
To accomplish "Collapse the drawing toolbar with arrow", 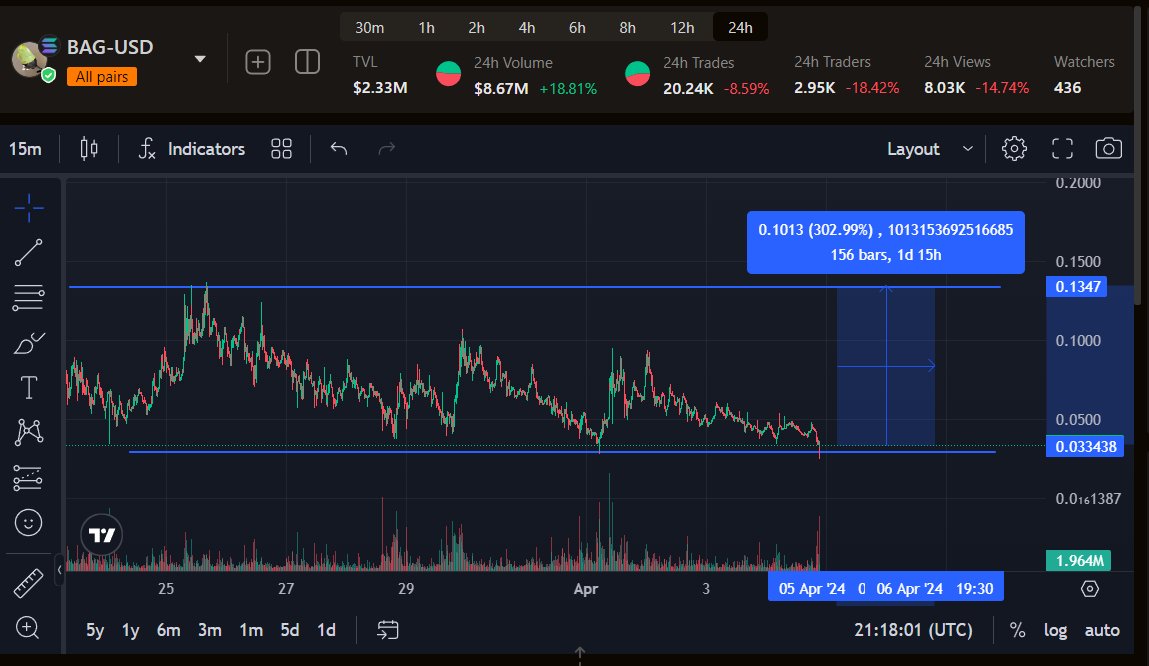I will click(x=59, y=570).
